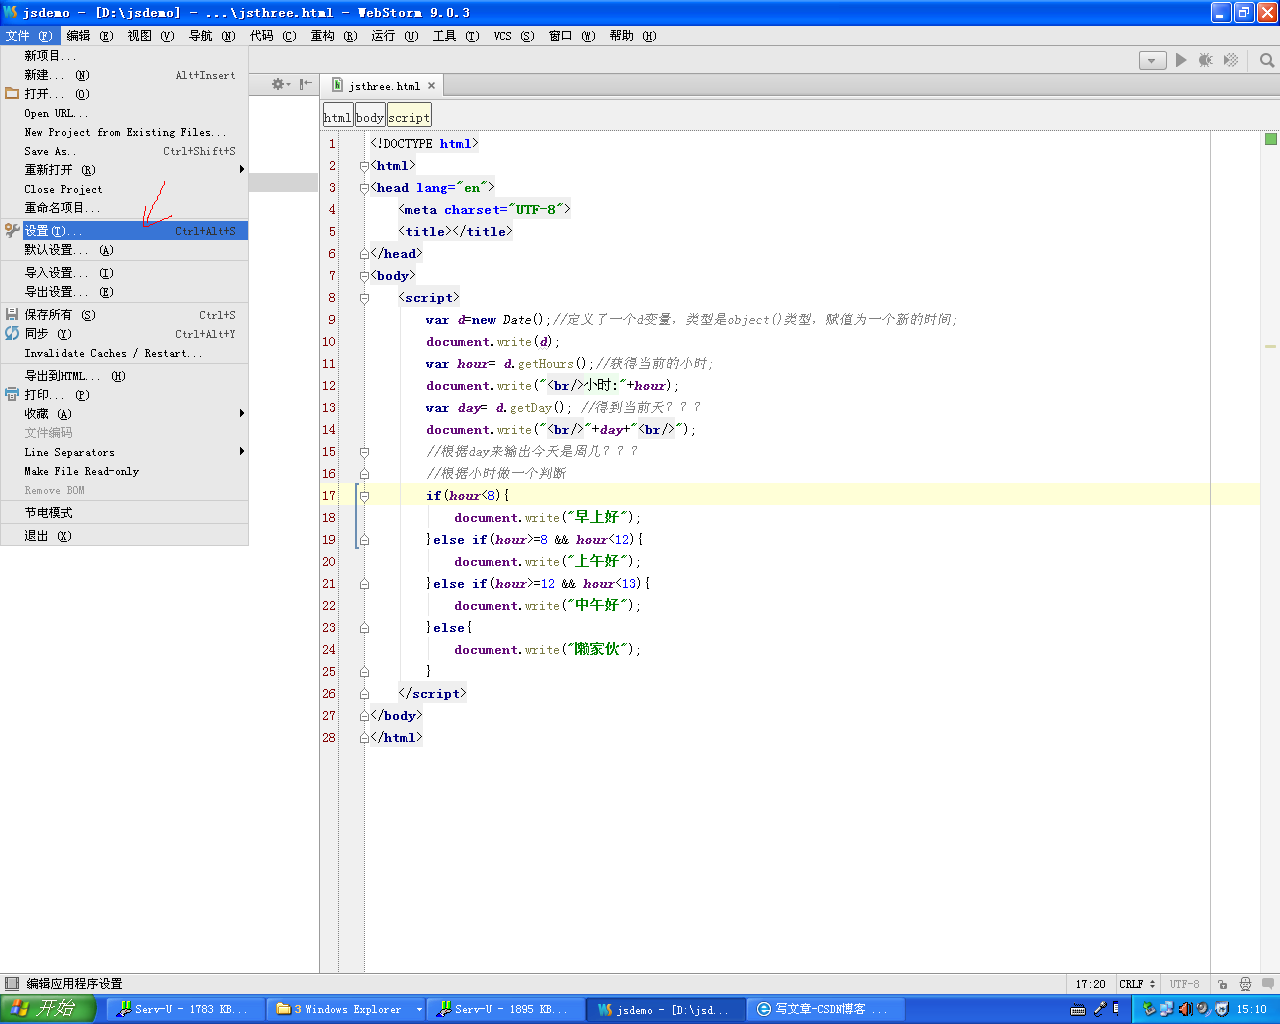This screenshot has height=1024, width=1280.
Task: Collapse the script tag fold on line 8
Action: (364, 298)
